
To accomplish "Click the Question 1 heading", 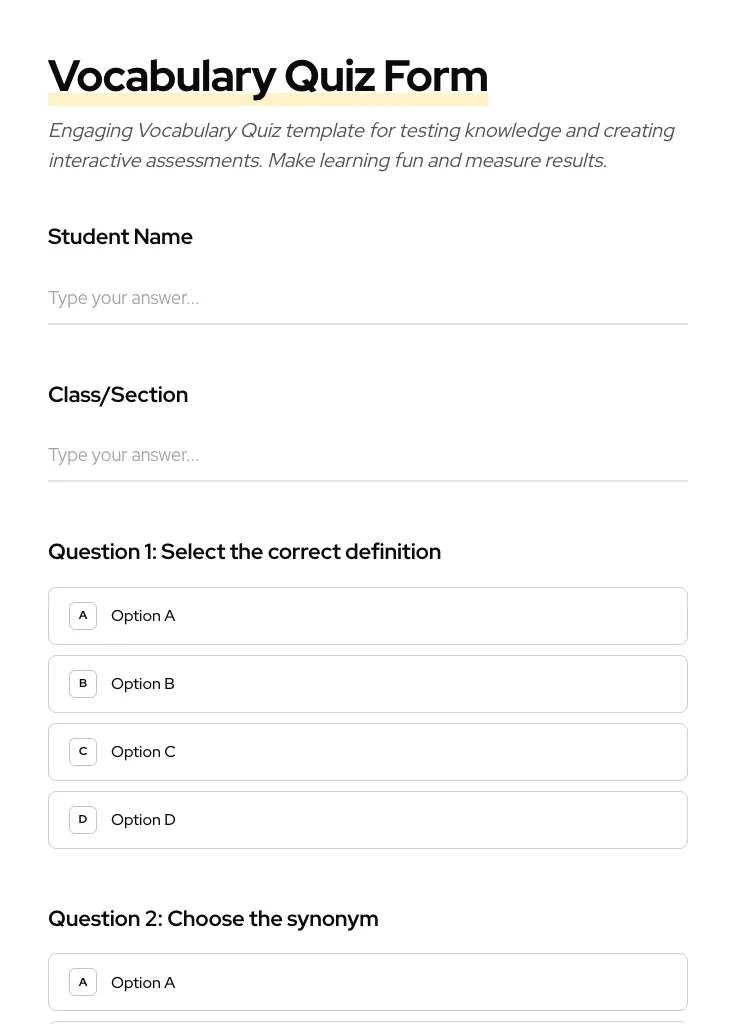I will [244, 552].
